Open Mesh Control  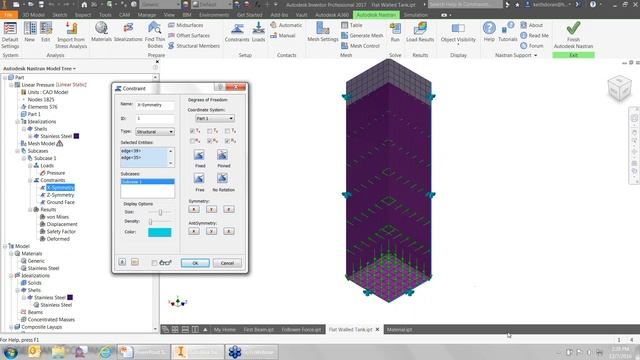click(360, 46)
